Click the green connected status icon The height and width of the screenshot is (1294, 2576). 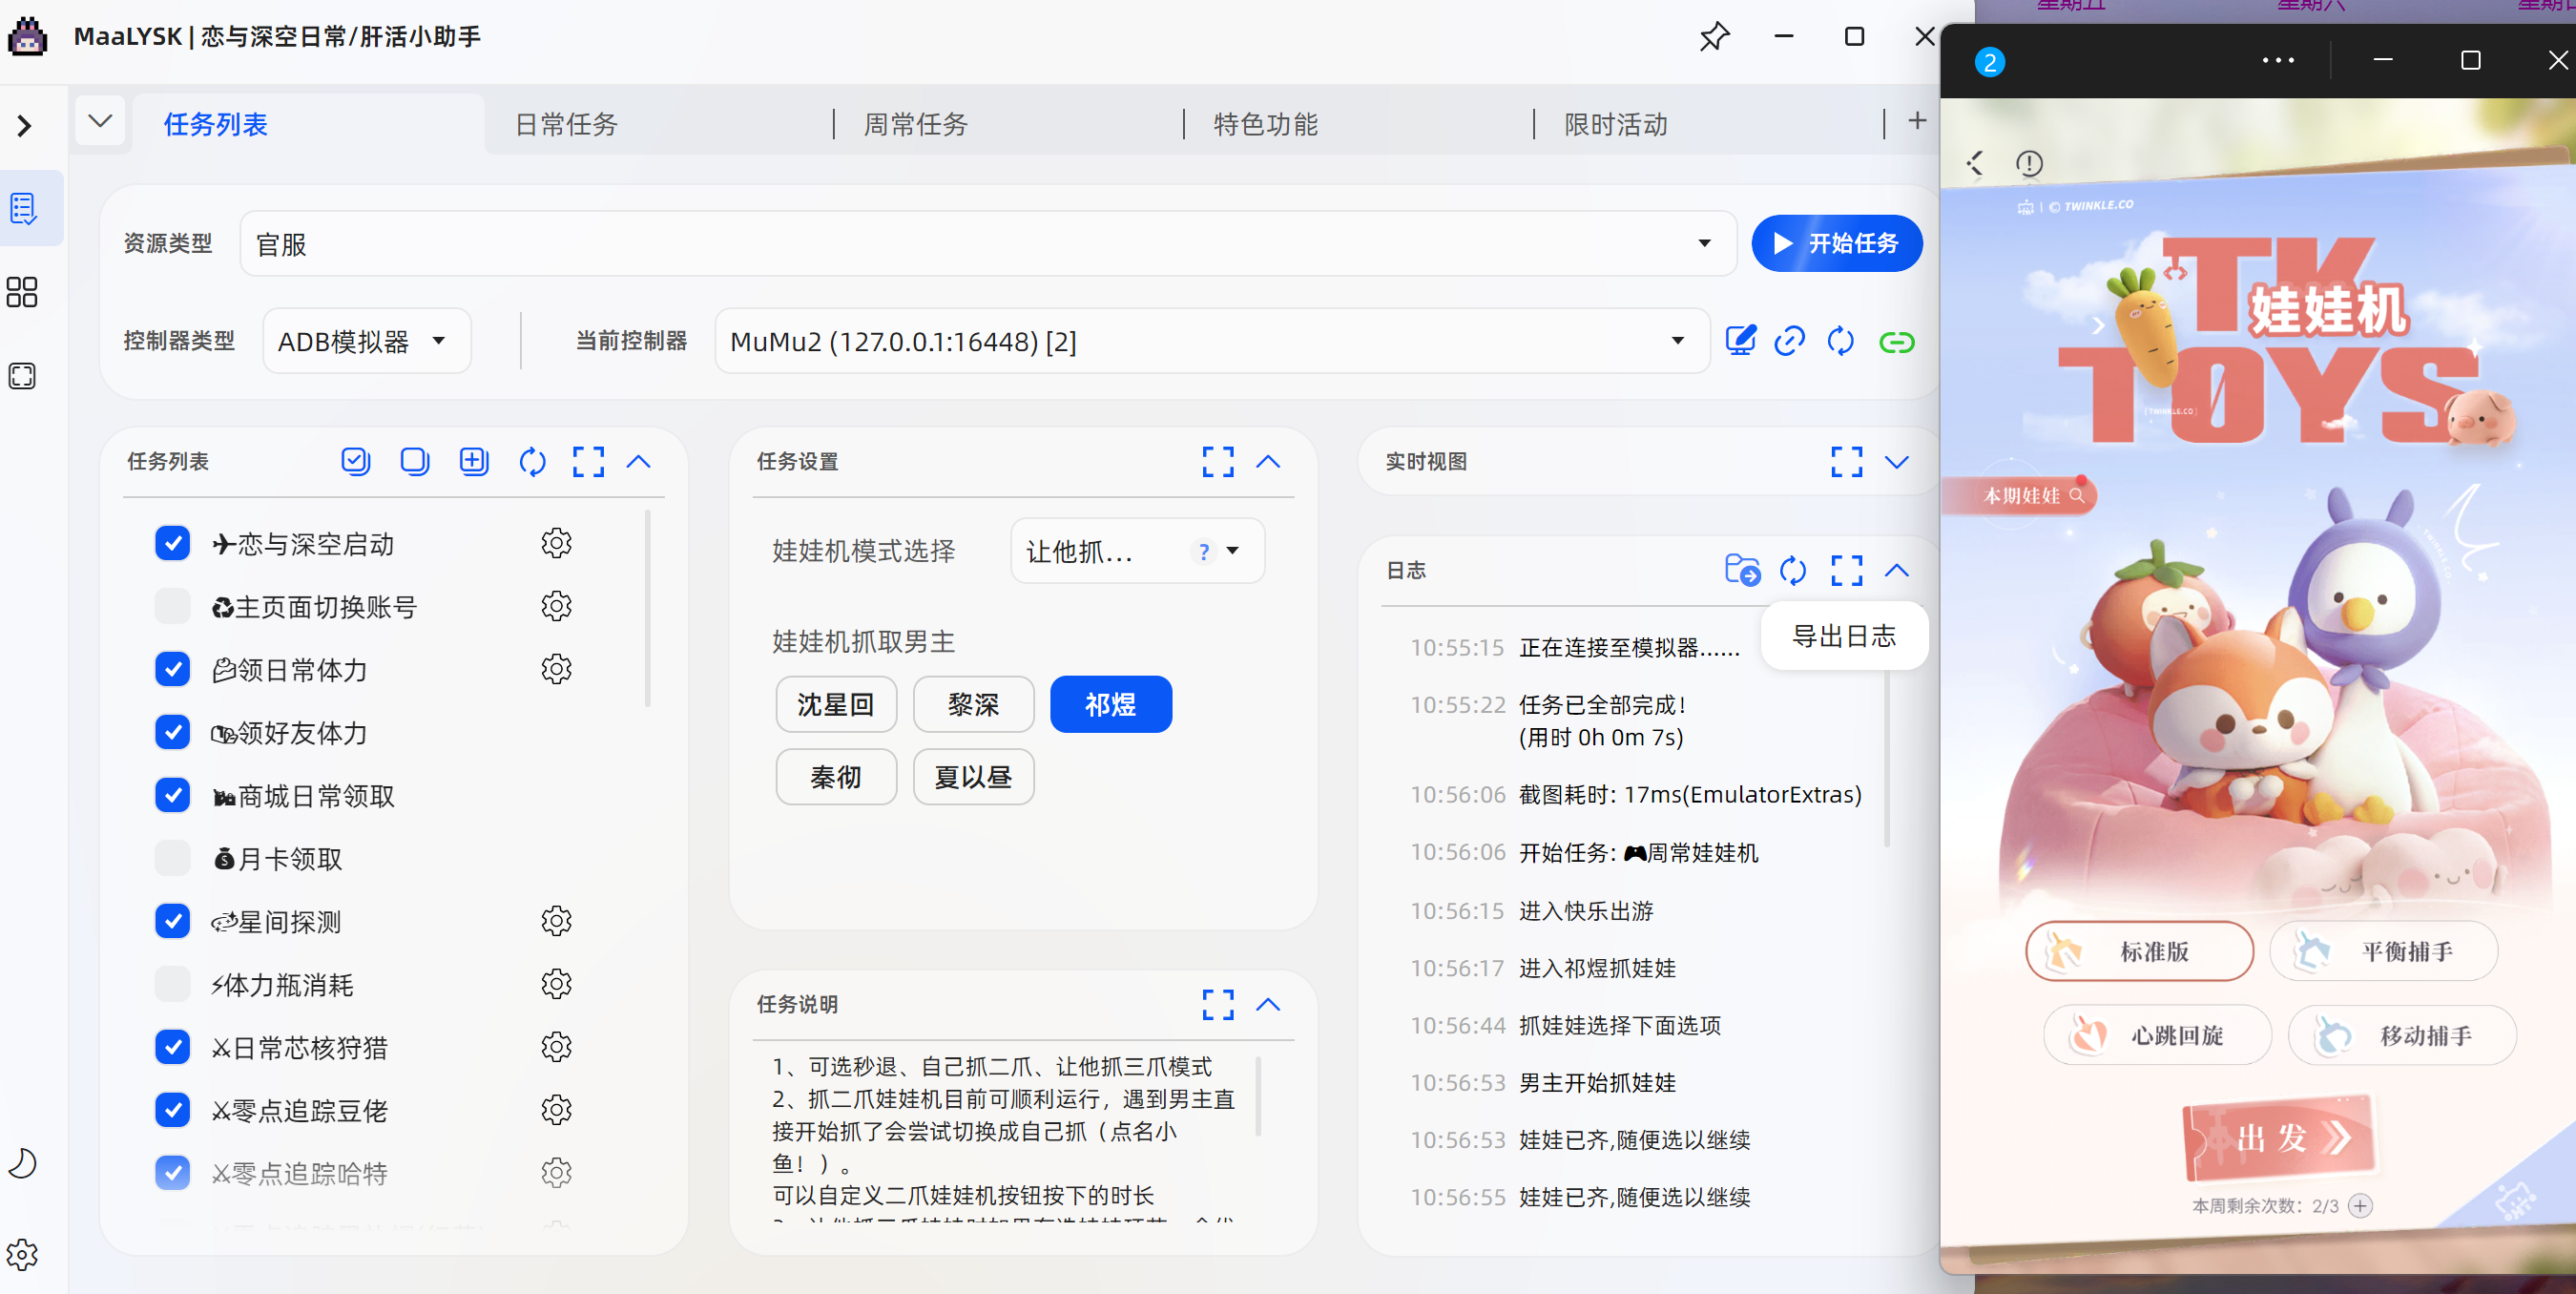pyautogui.click(x=1896, y=342)
